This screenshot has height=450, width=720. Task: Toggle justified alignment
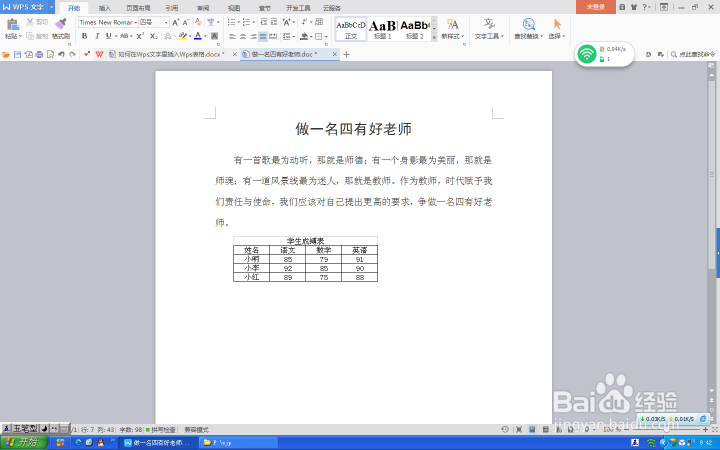tap(263, 36)
